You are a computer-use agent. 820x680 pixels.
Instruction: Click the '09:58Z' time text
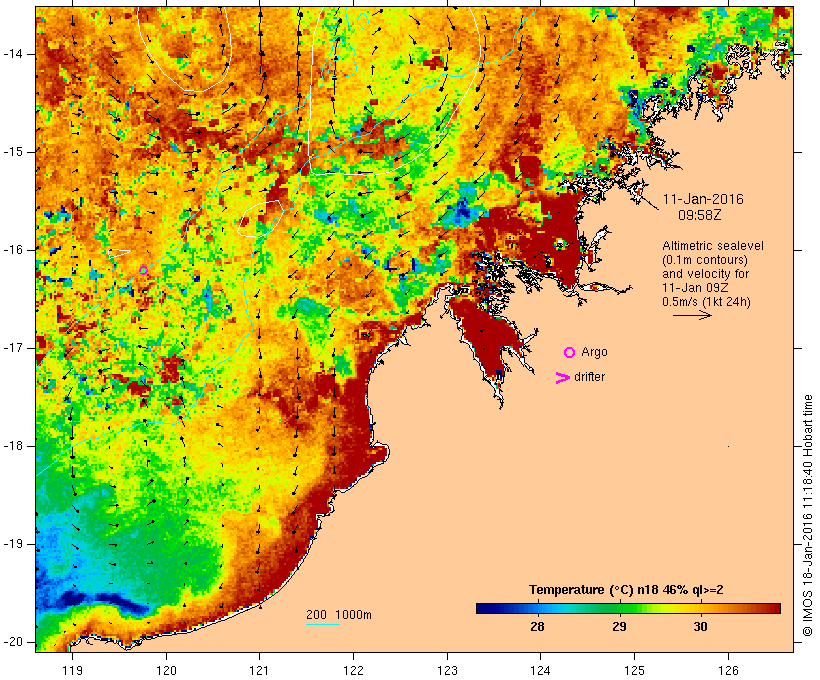click(x=700, y=215)
